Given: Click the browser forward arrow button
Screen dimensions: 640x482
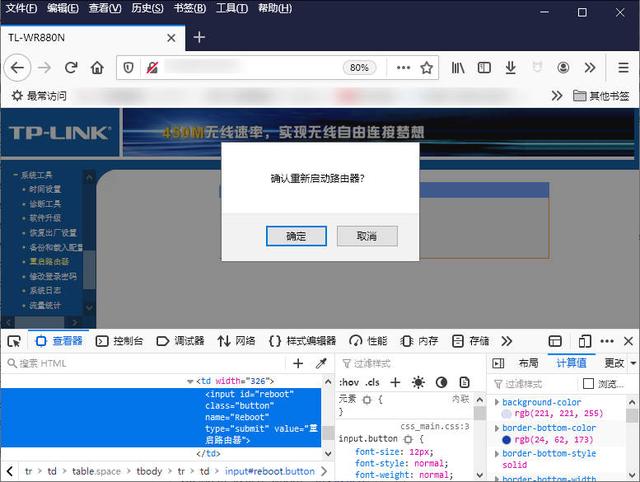Looking at the screenshot, I should 44,68.
